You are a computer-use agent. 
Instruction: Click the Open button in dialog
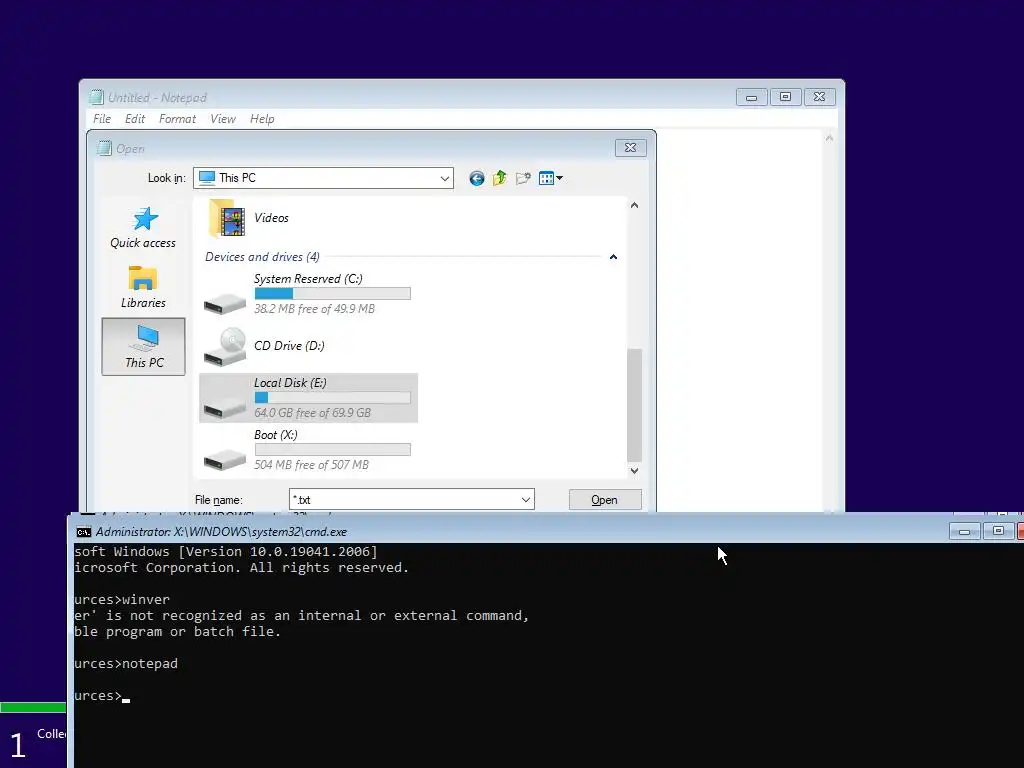(x=605, y=500)
